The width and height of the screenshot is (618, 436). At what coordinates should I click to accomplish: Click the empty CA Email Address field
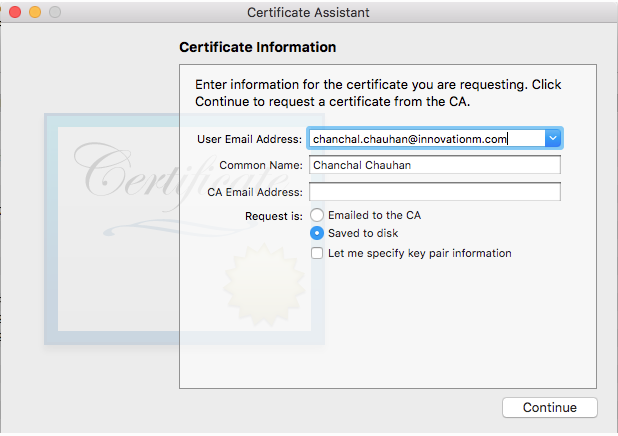coord(434,192)
